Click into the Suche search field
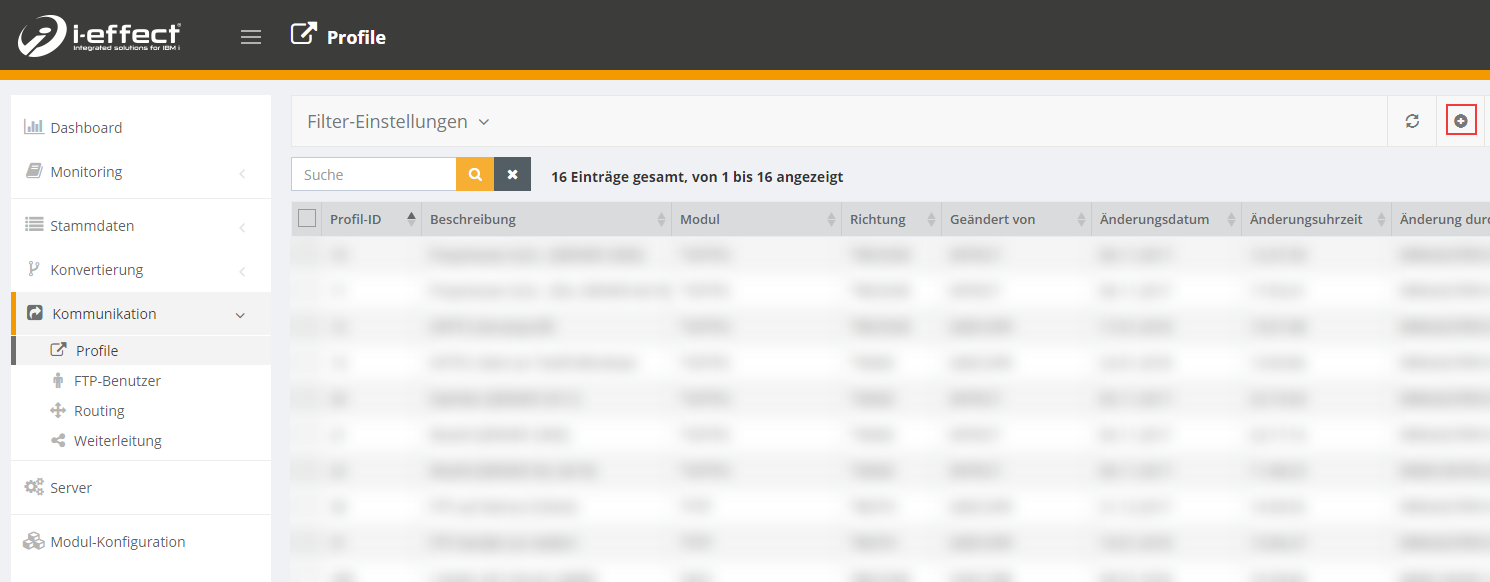Screen dimensions: 1490x582 (x=374, y=174)
